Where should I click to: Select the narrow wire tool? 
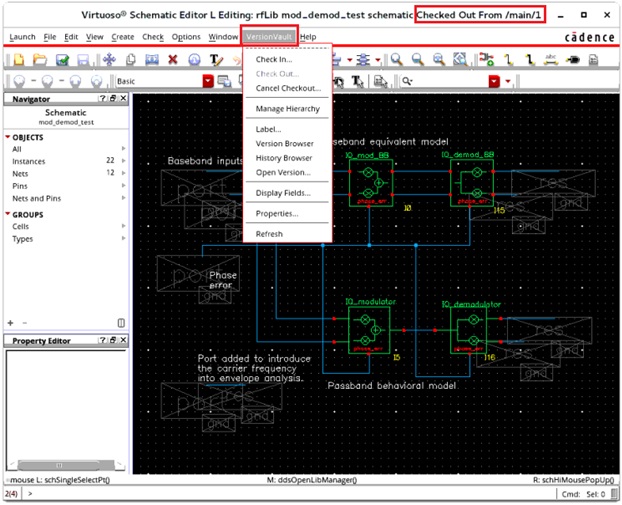(x=508, y=60)
